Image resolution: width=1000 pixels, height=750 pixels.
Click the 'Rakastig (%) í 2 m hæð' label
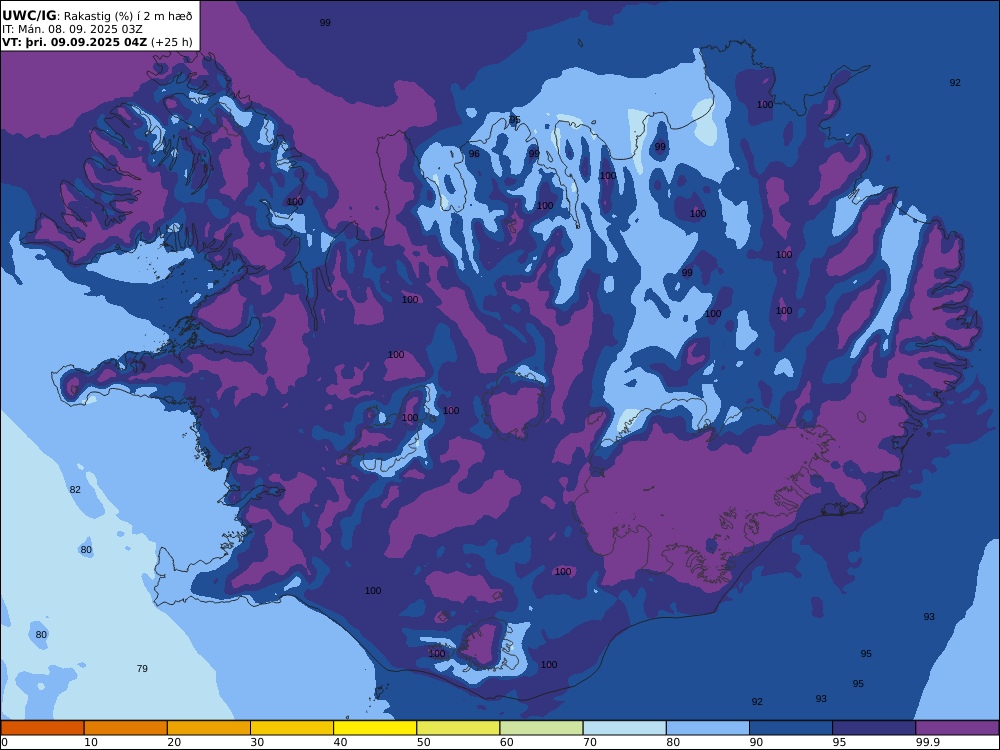click(x=128, y=16)
